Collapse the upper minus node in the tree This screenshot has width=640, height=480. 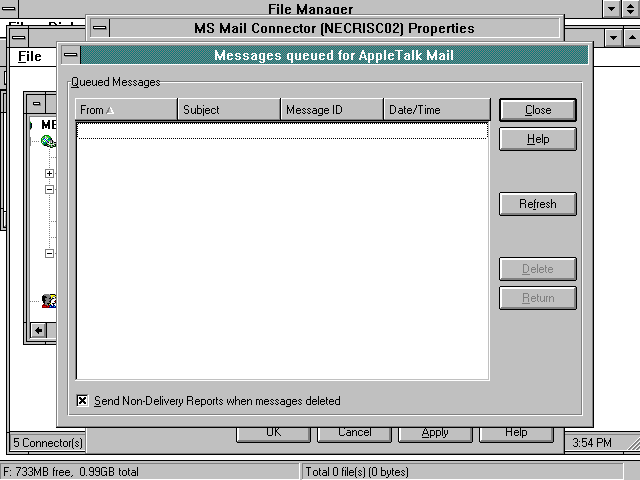coord(49,189)
